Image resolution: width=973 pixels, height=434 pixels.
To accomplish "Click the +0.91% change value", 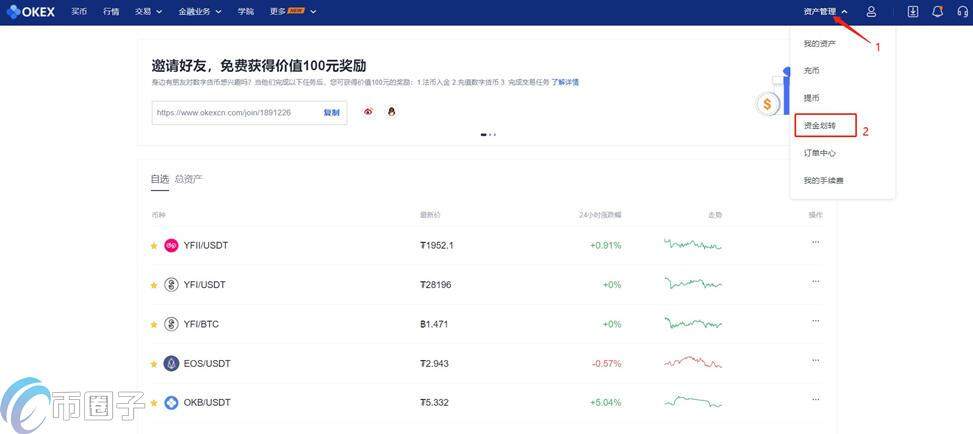I will [606, 245].
